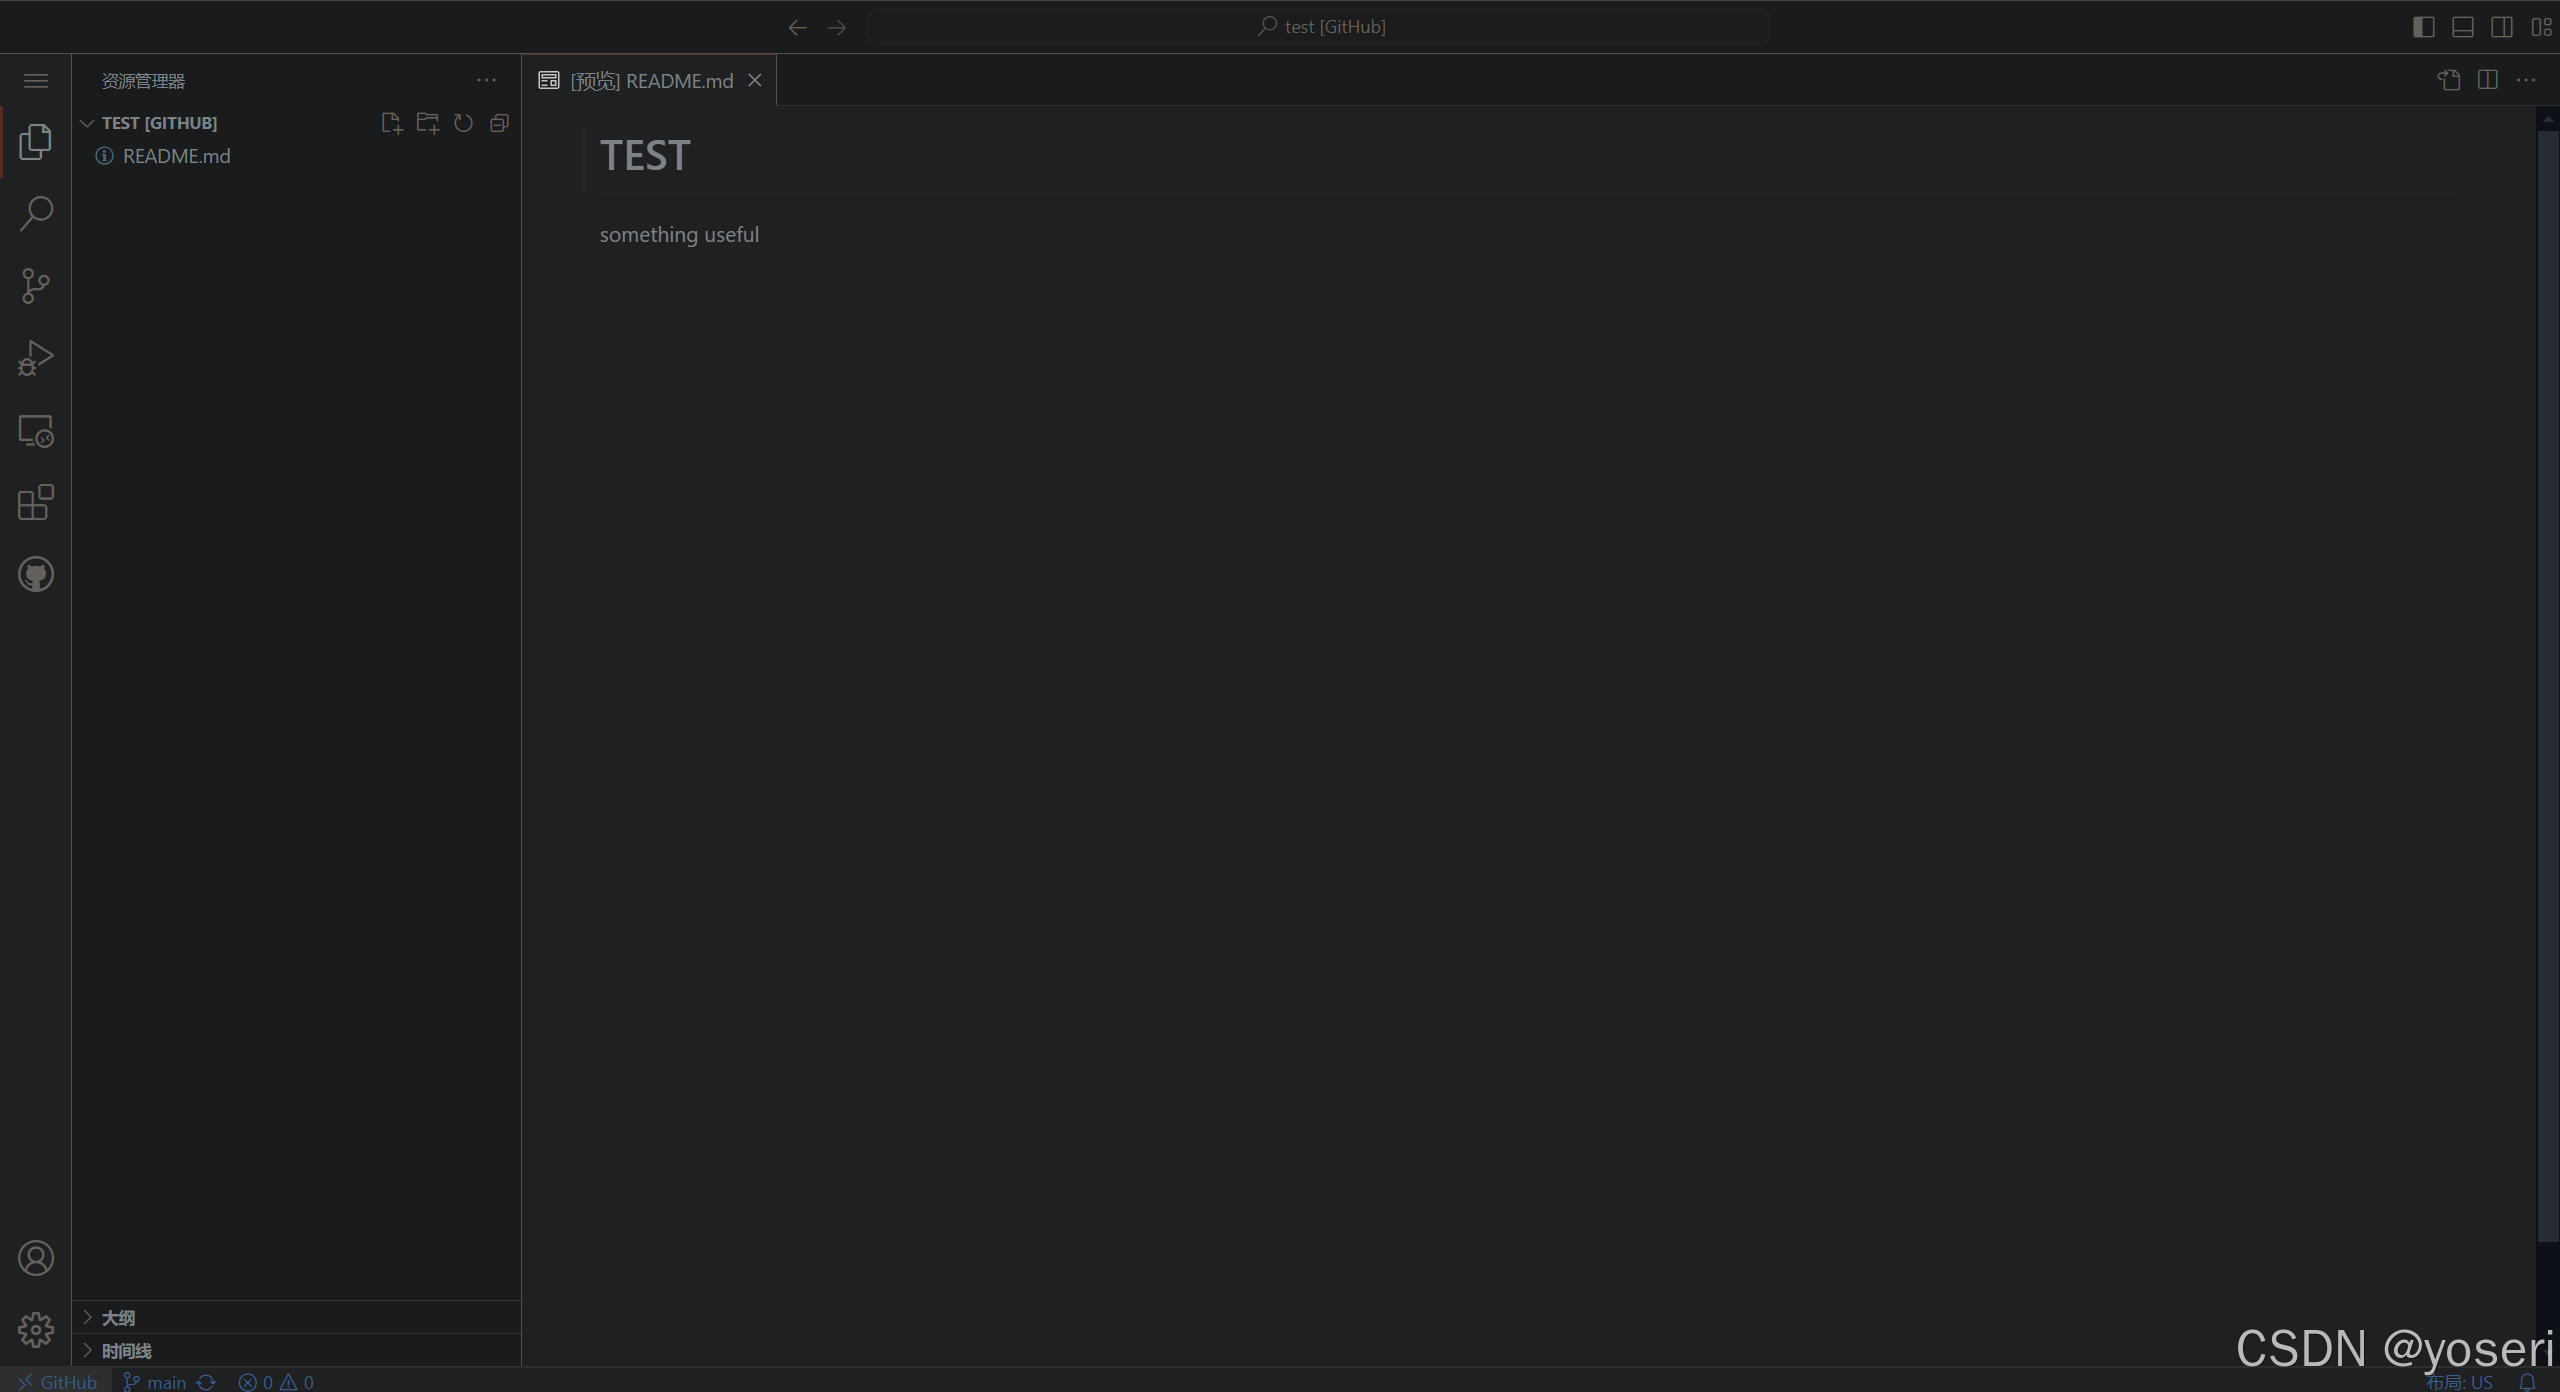This screenshot has width=2560, height=1392.
Task: Select the [预览] README.md tab
Action: (650, 81)
